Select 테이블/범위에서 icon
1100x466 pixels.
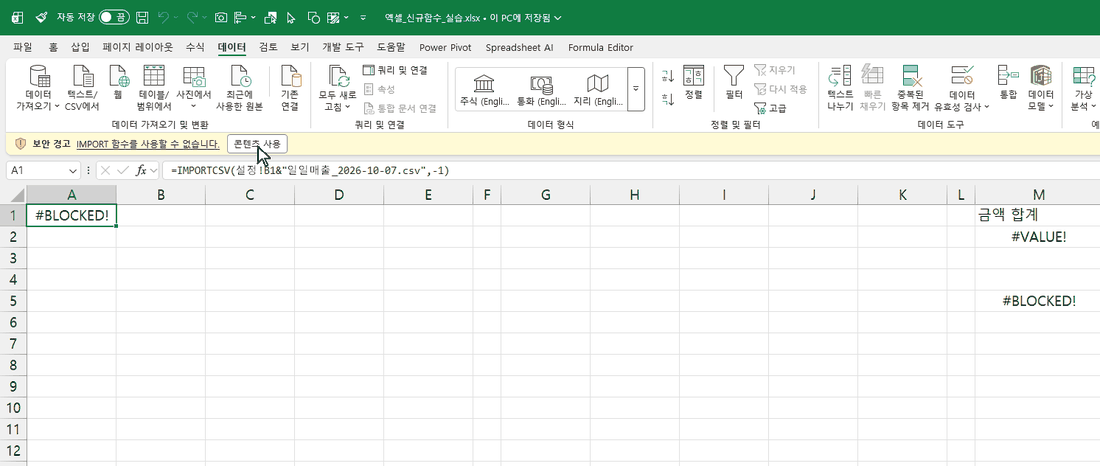[x=154, y=88]
